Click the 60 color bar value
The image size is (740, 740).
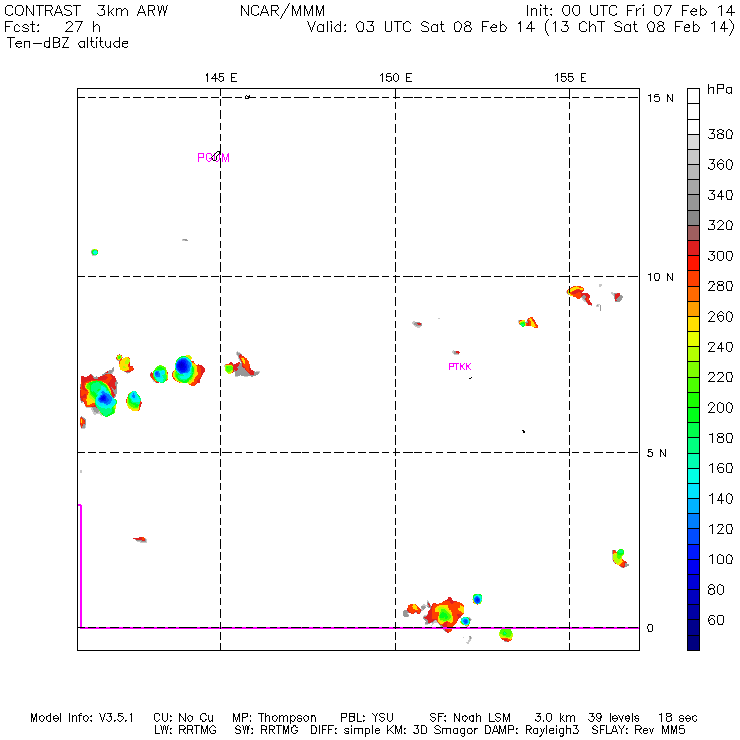716,620
